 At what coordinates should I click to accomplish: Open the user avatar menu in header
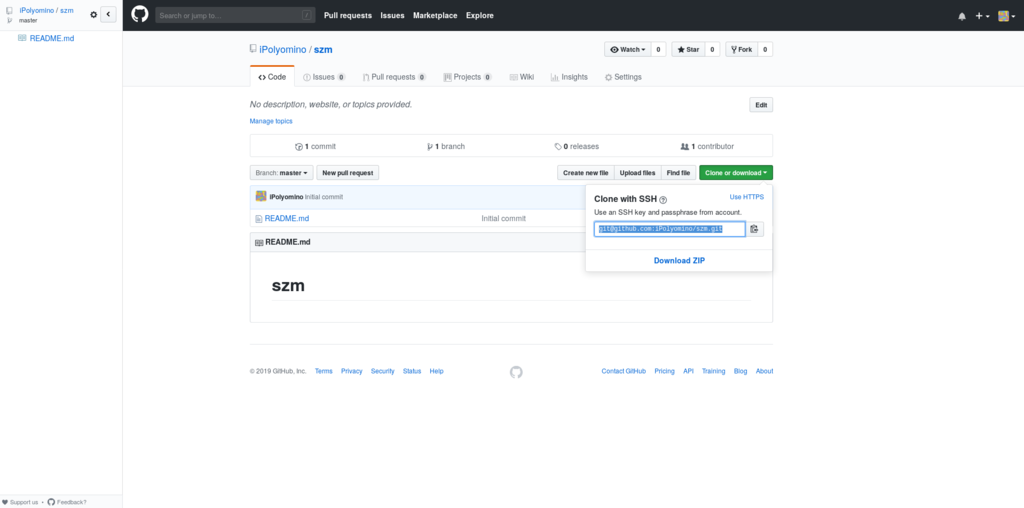pyautogui.click(x=1006, y=16)
